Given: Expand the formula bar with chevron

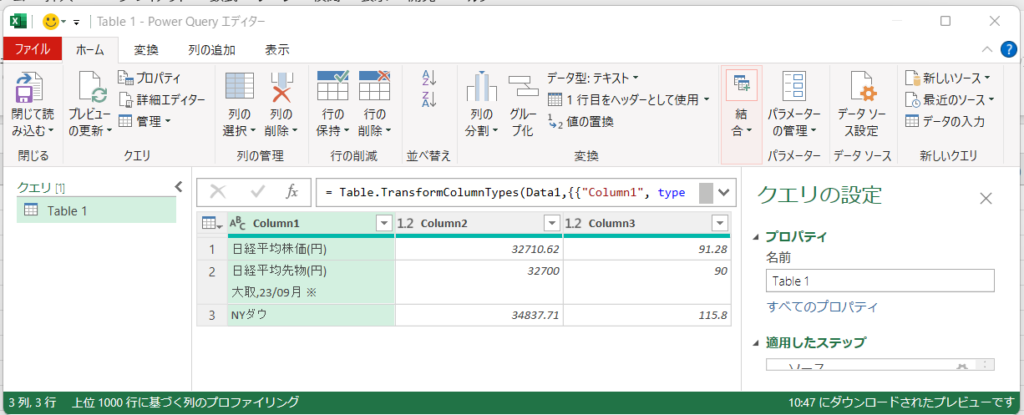Looking at the screenshot, I should [x=725, y=192].
